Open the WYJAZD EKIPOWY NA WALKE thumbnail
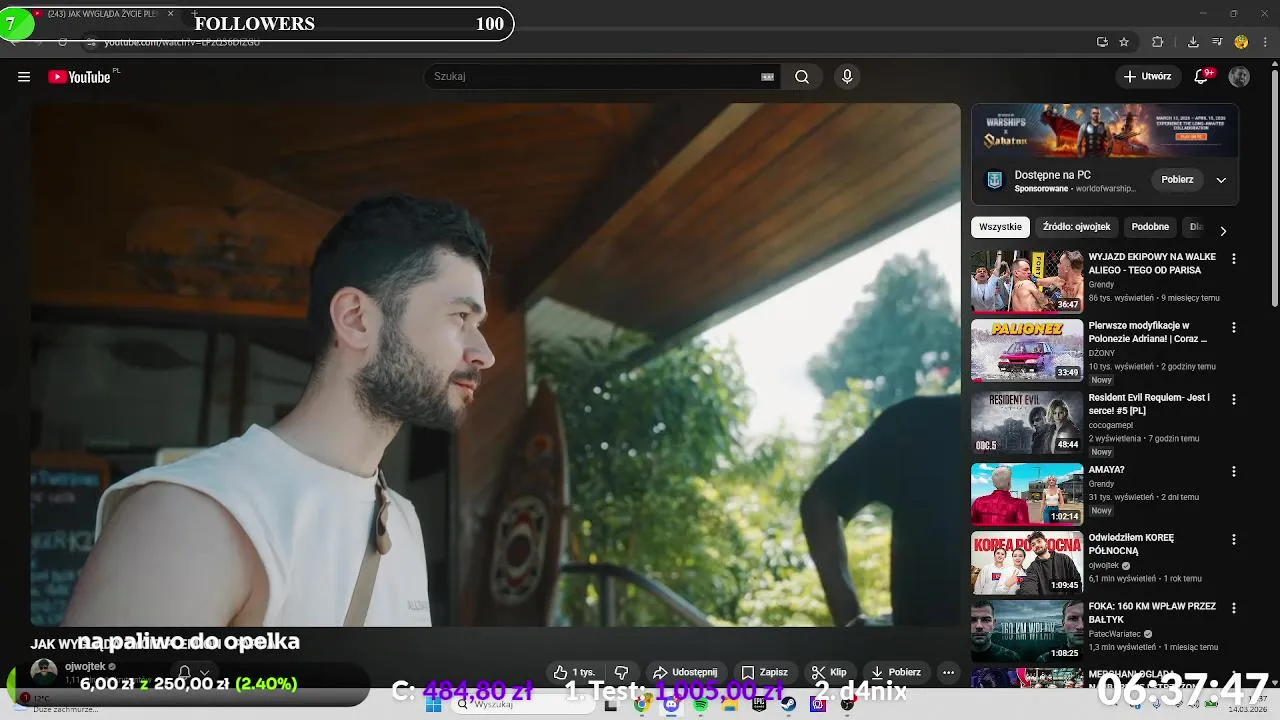 pyautogui.click(x=1027, y=281)
